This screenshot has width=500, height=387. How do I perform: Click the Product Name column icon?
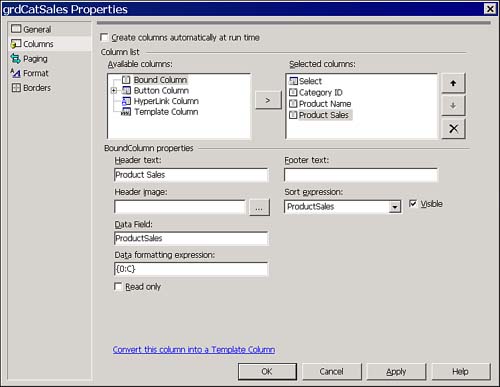pyautogui.click(x=293, y=104)
